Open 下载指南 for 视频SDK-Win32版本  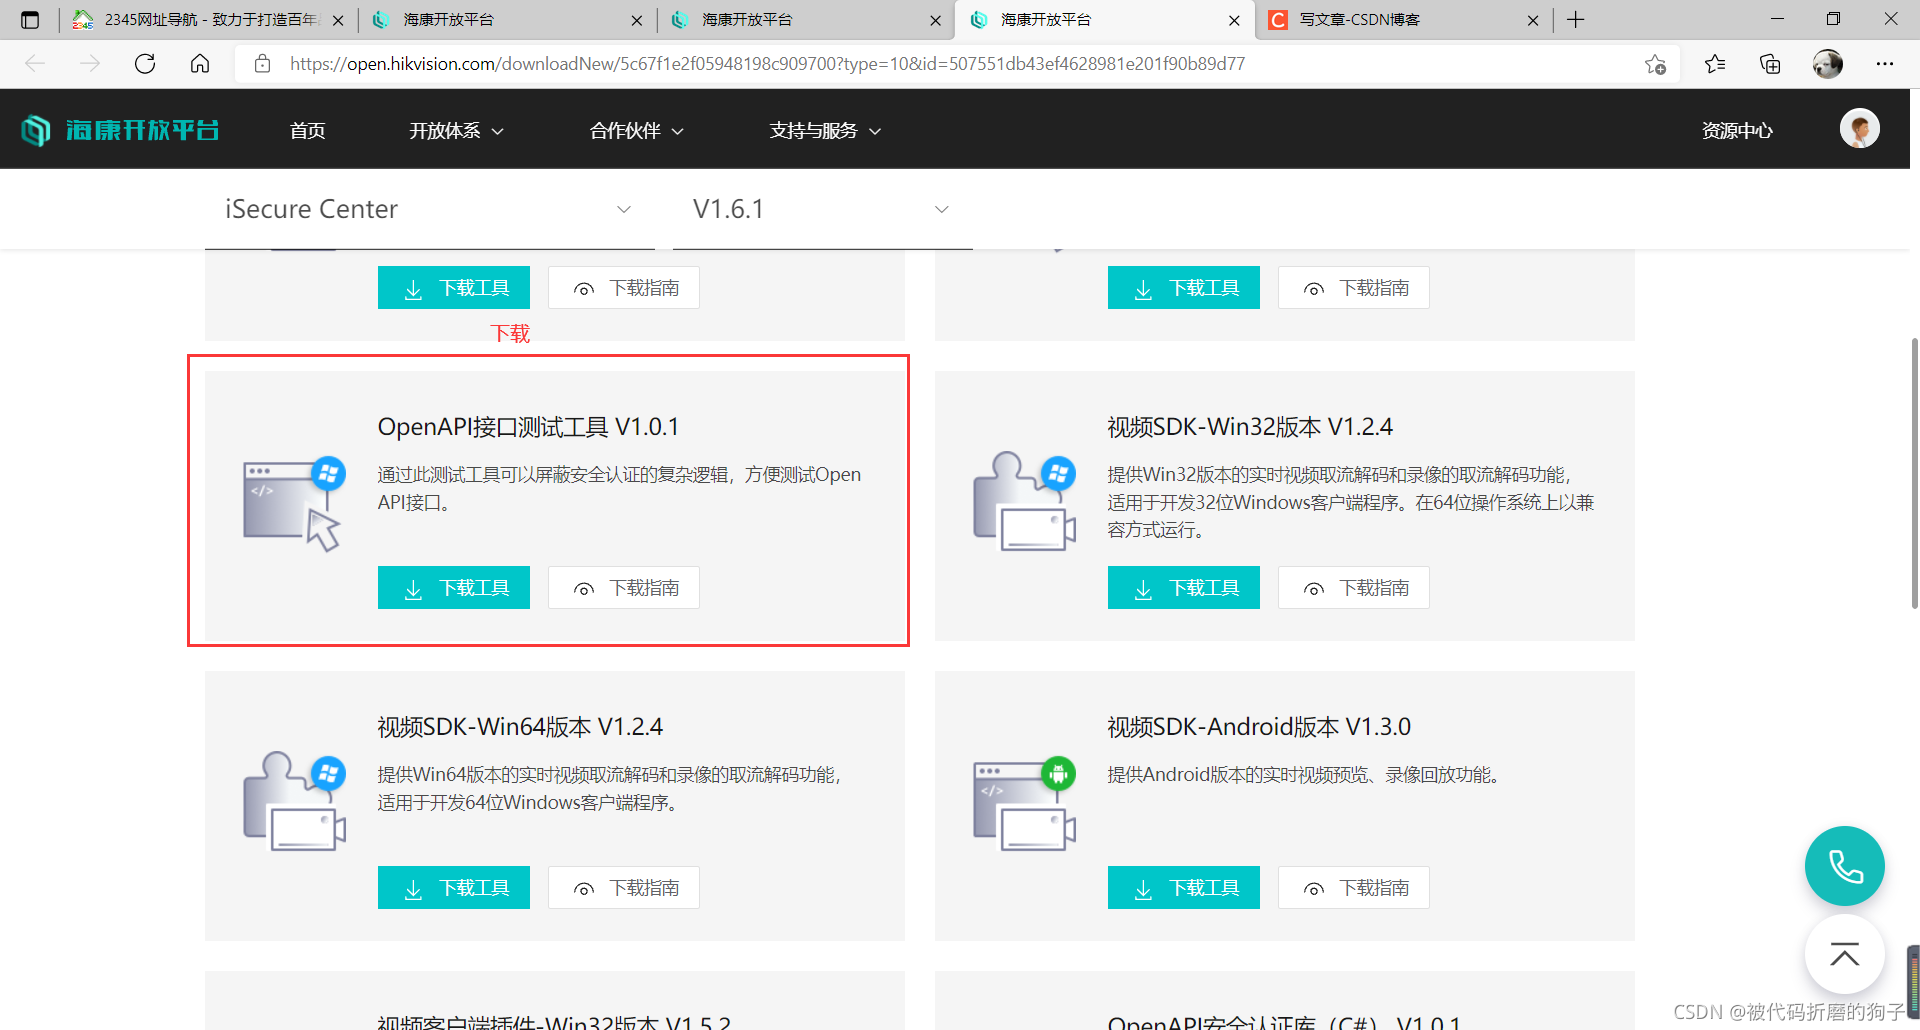(x=1354, y=588)
